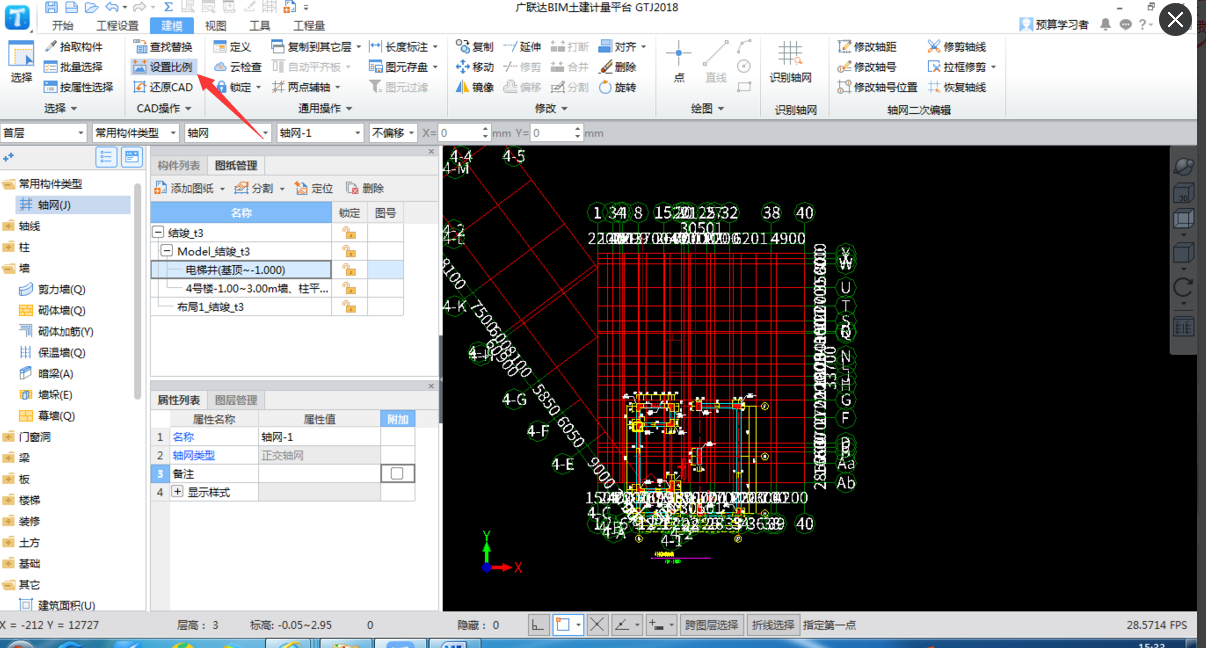
Task: Open 查找替换 find and replace
Action: click(x=162, y=47)
